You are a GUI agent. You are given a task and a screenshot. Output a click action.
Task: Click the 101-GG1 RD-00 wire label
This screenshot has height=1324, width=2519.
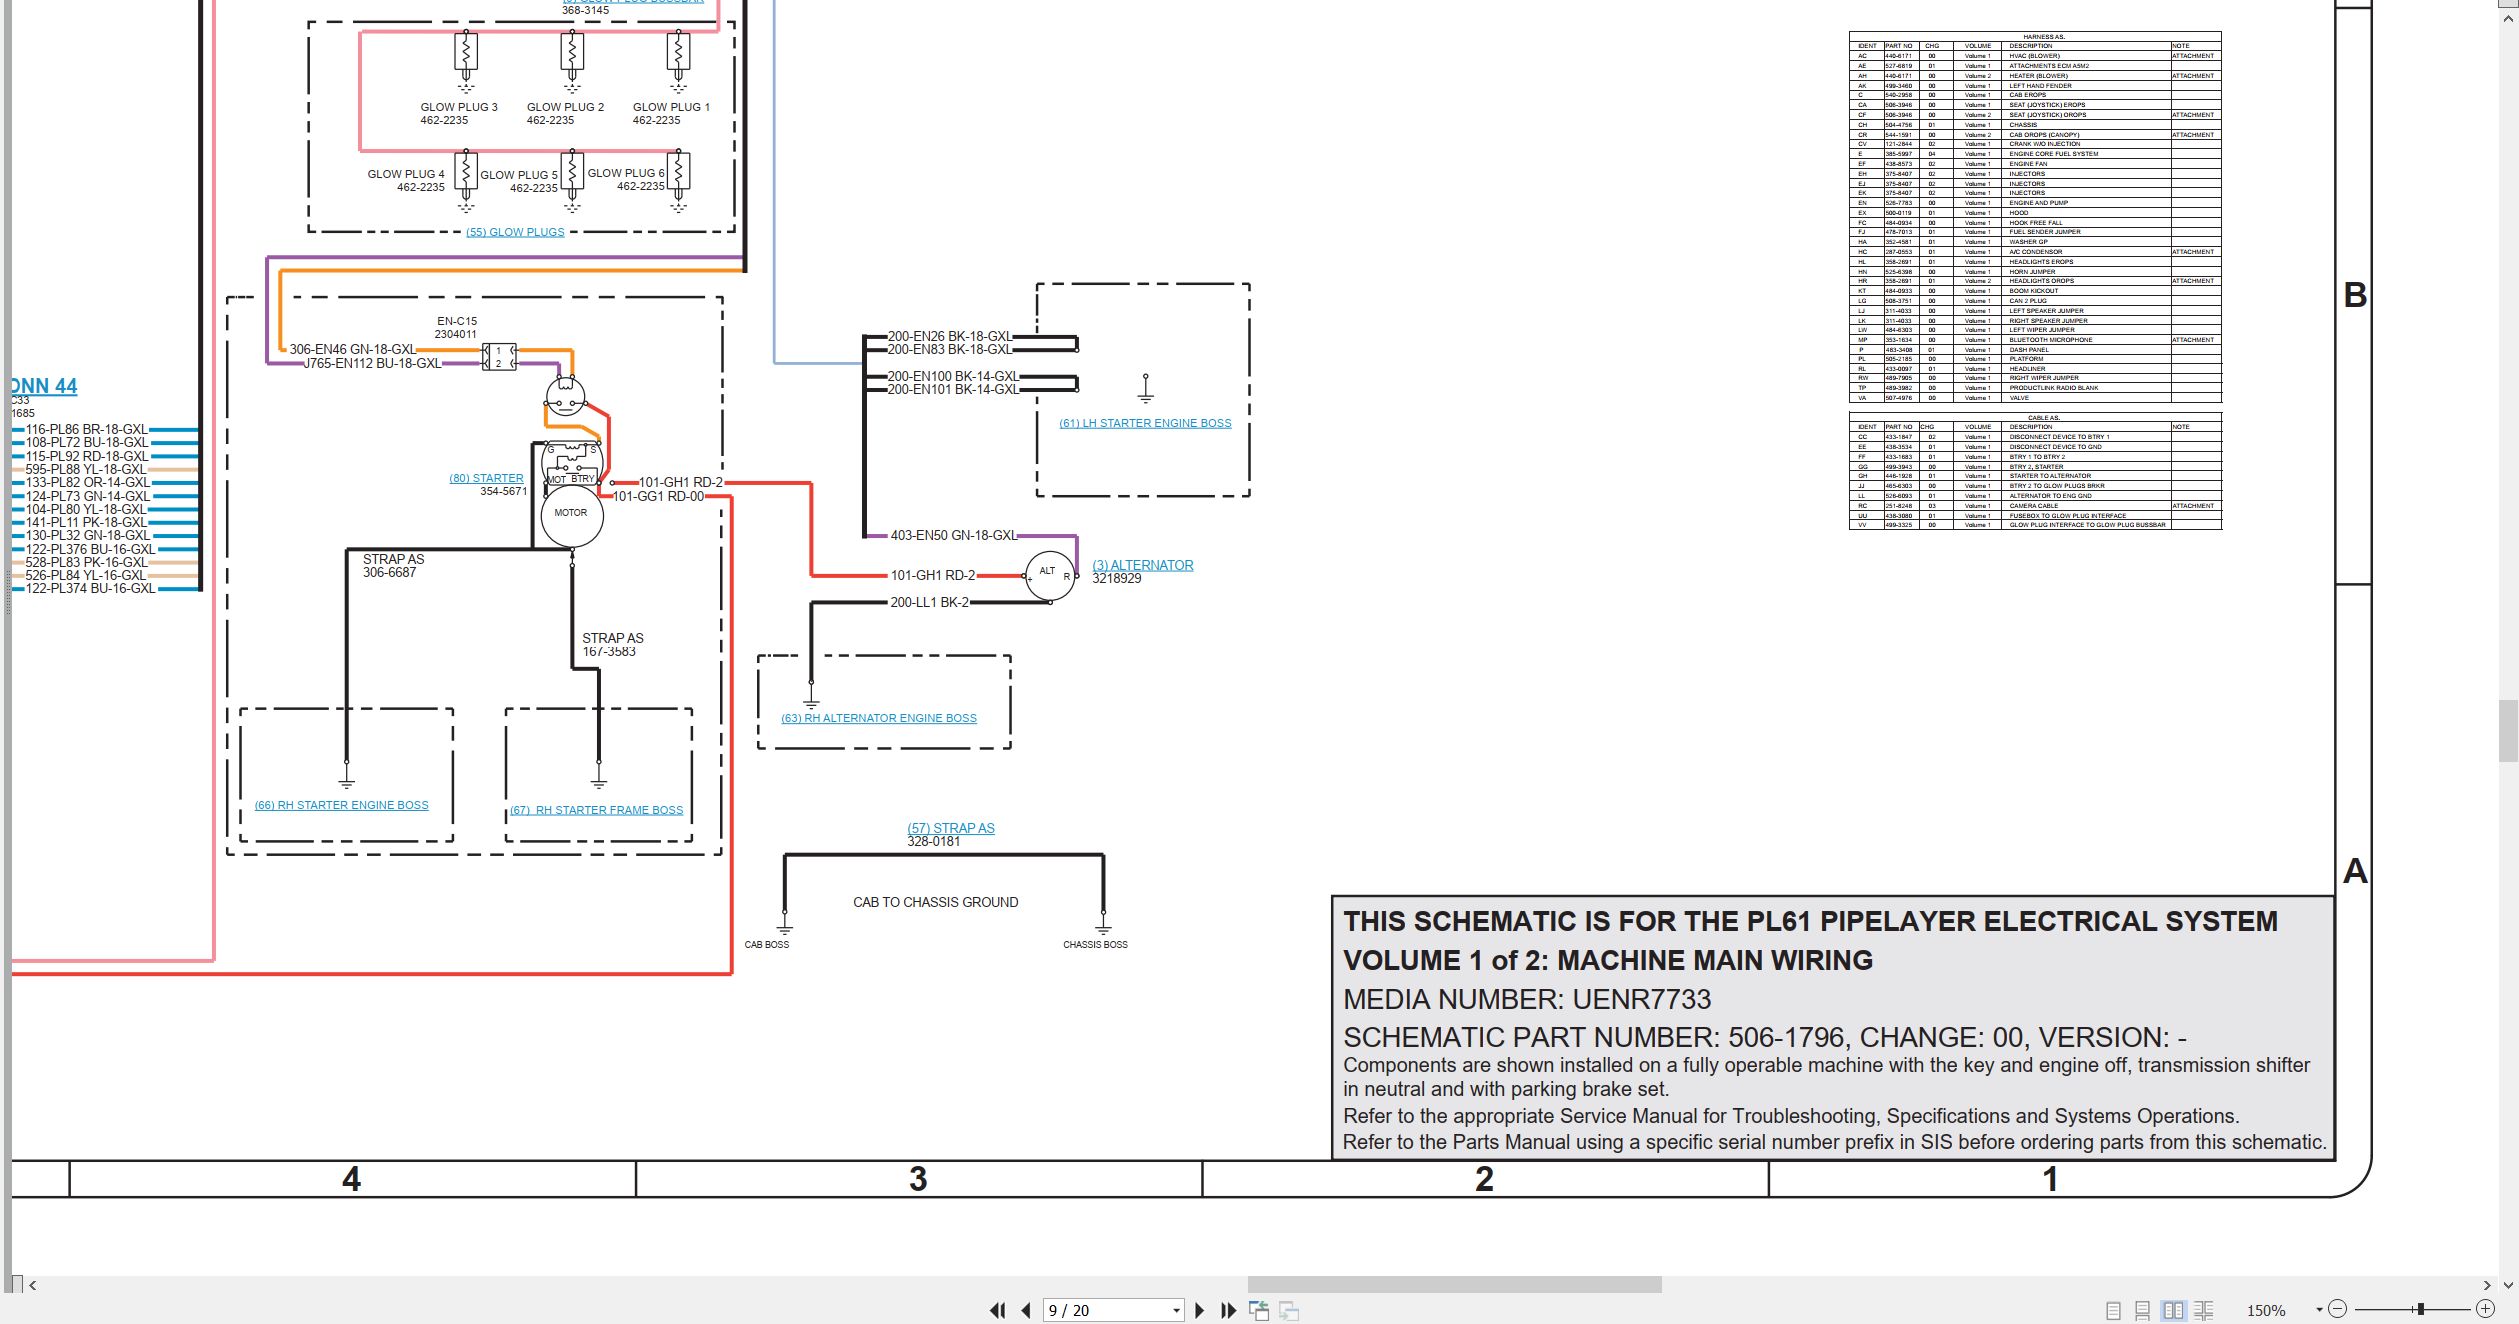pyautogui.click(x=658, y=496)
